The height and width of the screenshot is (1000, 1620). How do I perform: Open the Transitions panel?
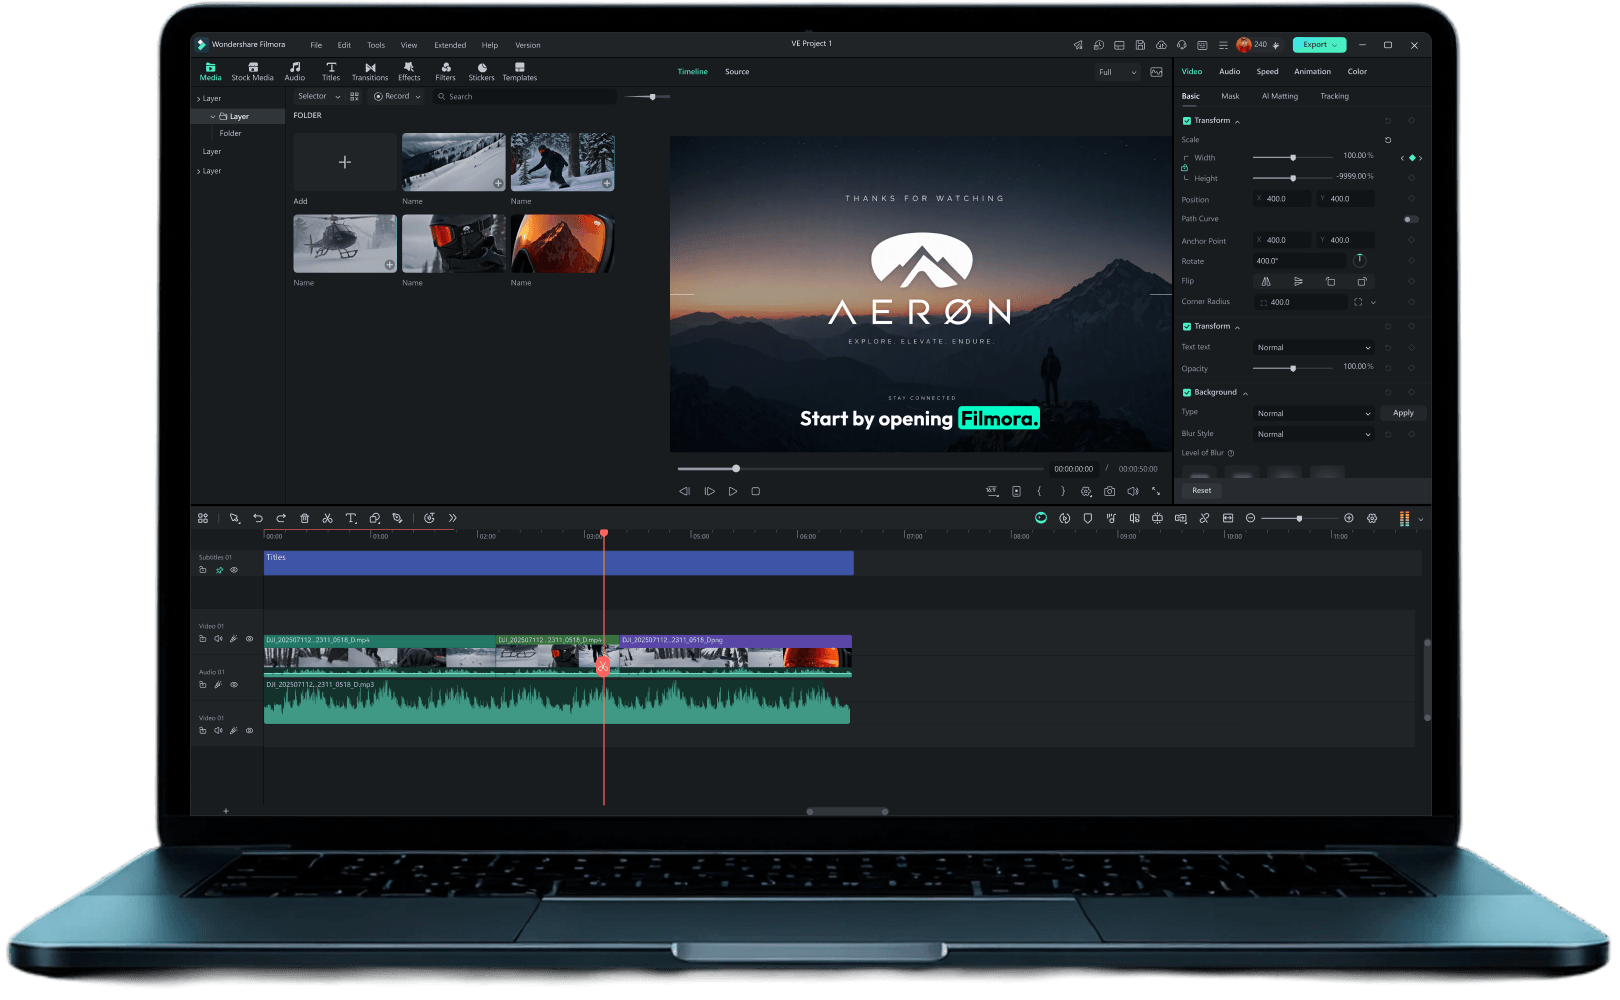pos(370,72)
